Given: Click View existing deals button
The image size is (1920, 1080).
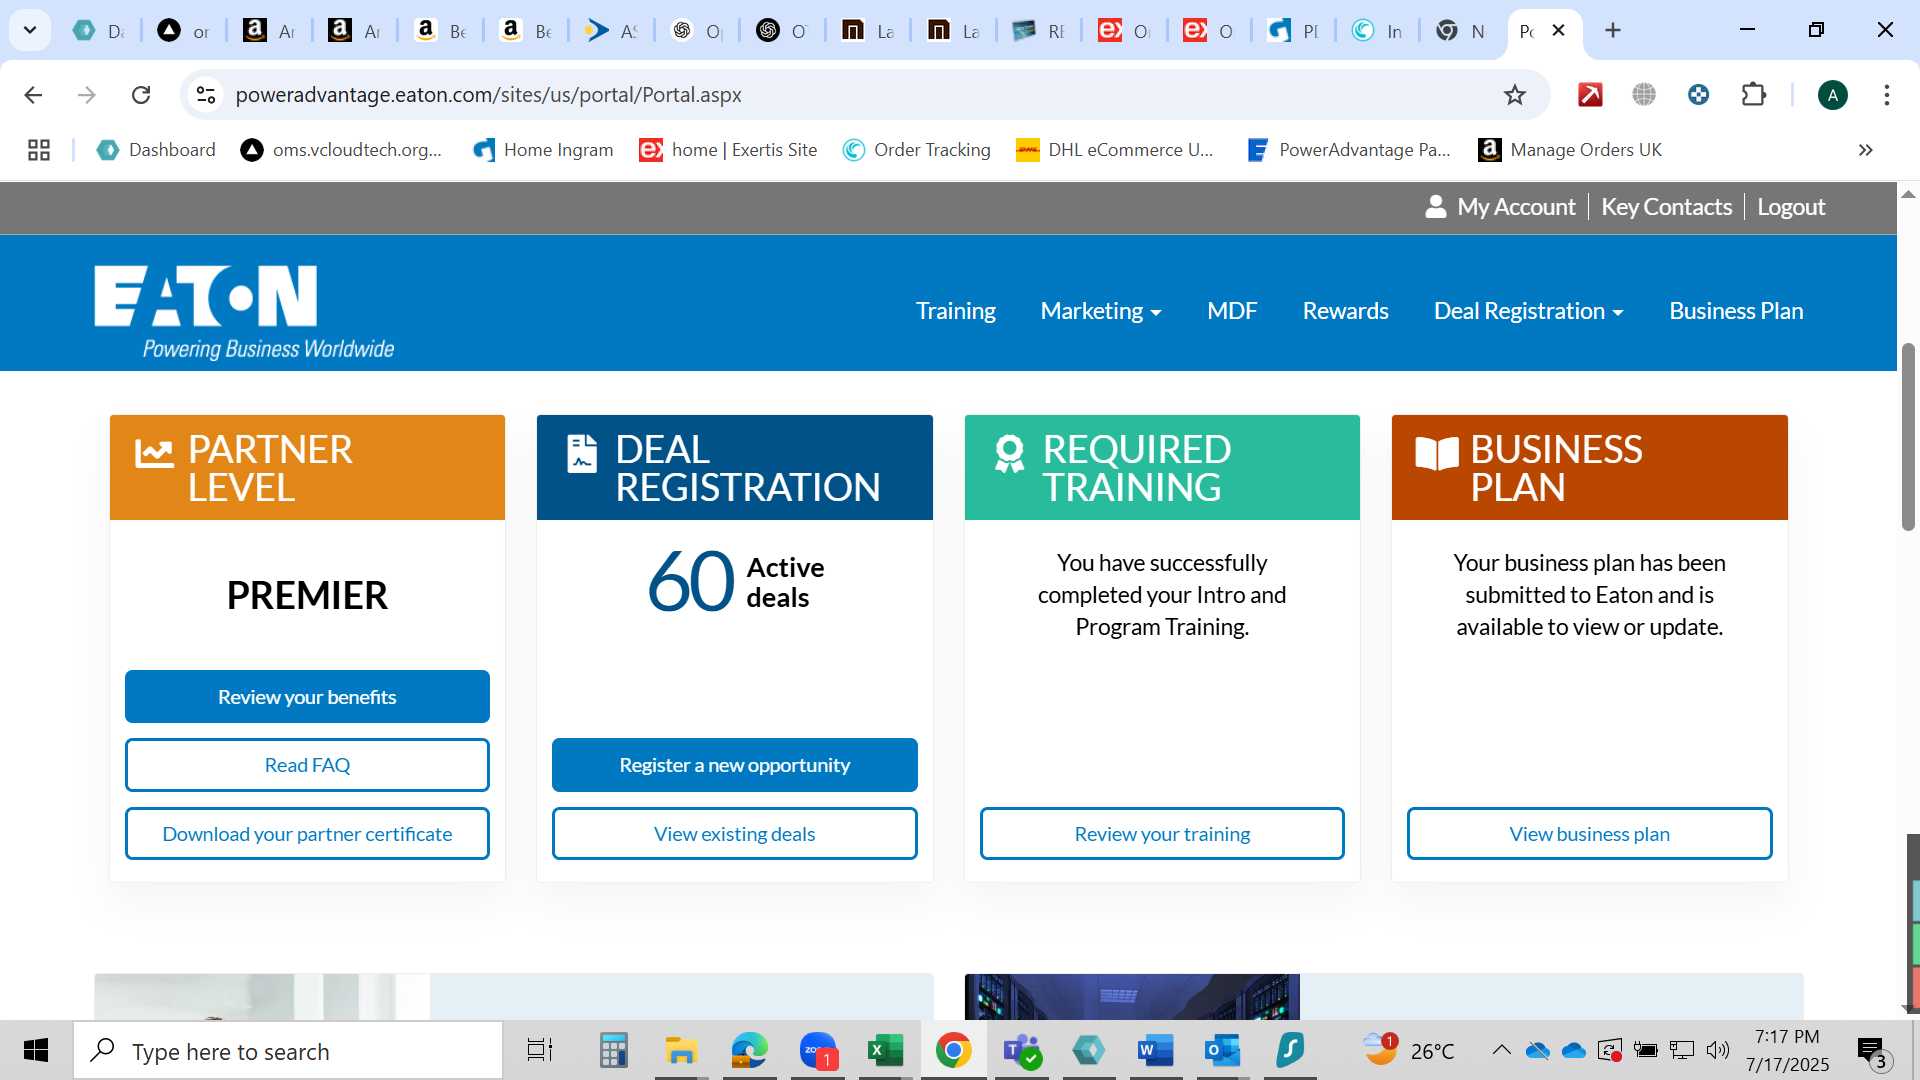Looking at the screenshot, I should point(734,834).
